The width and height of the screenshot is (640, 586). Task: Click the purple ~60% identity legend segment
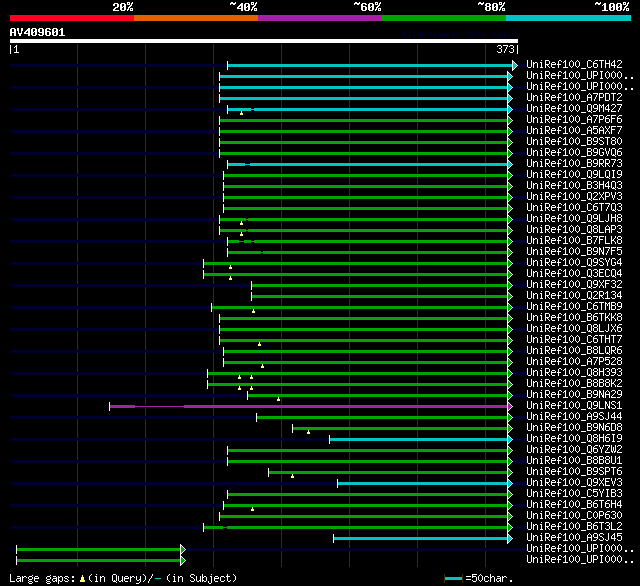pyautogui.click(x=320, y=18)
